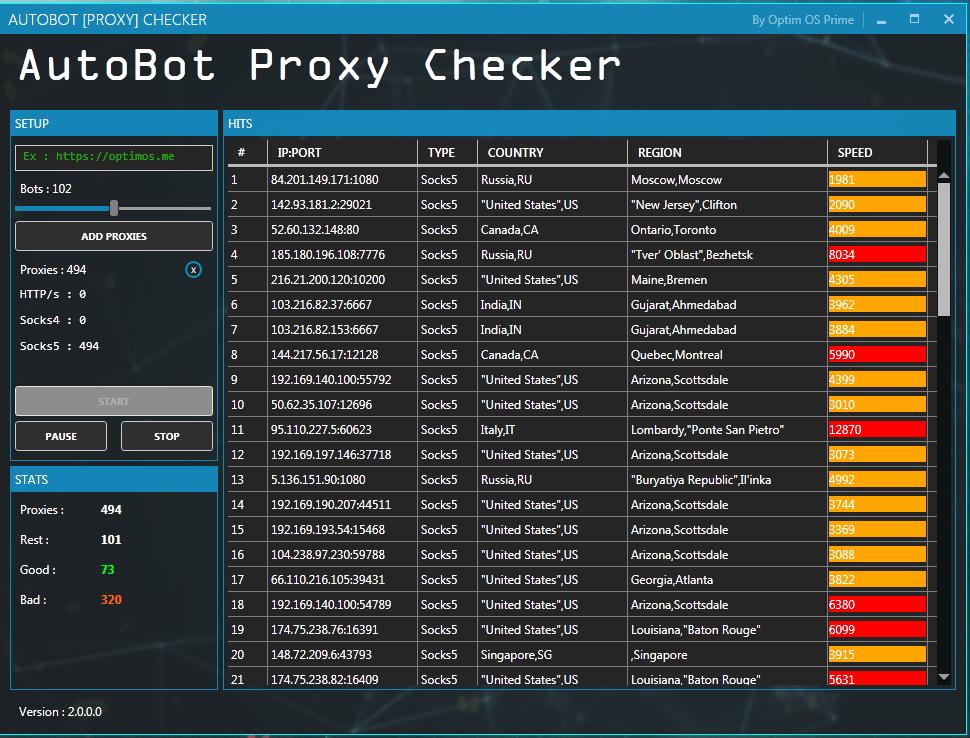Image resolution: width=970 pixels, height=738 pixels.
Task: Pause the proxy check
Action: (61, 436)
